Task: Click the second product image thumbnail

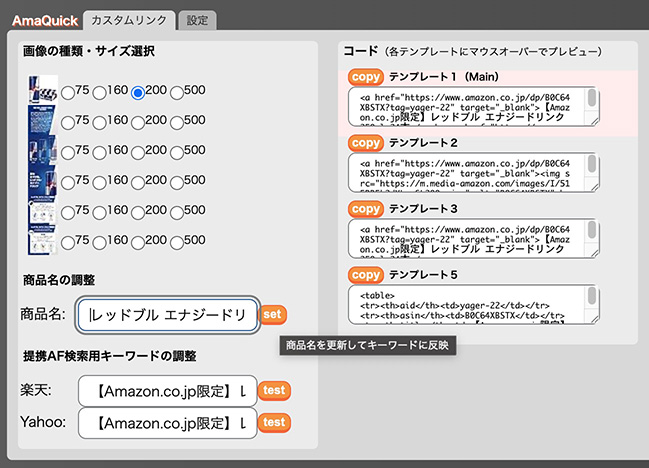Action: click(x=42, y=120)
